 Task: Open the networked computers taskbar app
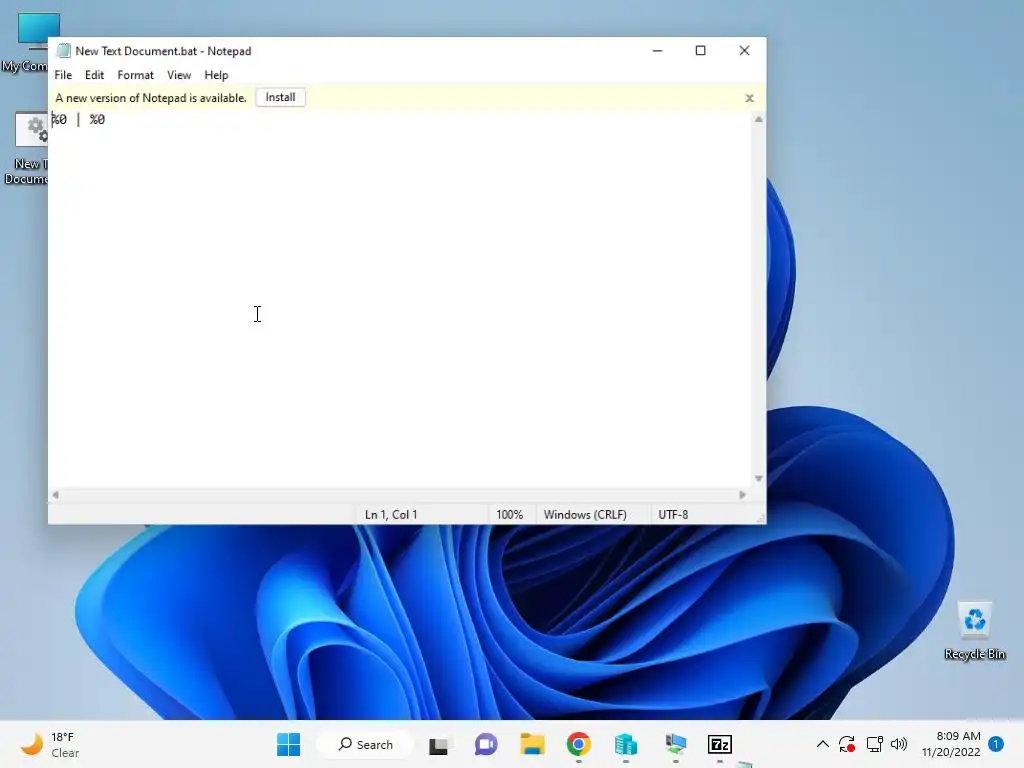click(x=675, y=744)
